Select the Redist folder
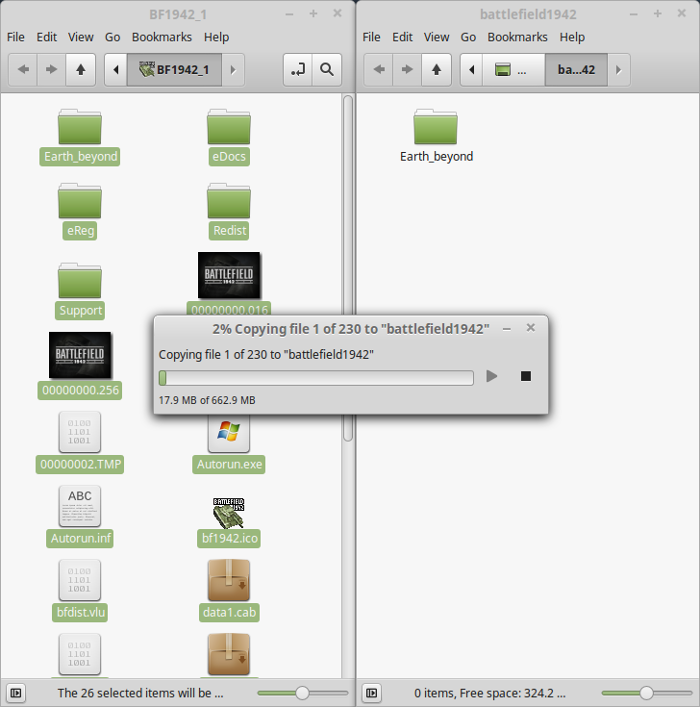The height and width of the screenshot is (707, 700). [x=229, y=211]
